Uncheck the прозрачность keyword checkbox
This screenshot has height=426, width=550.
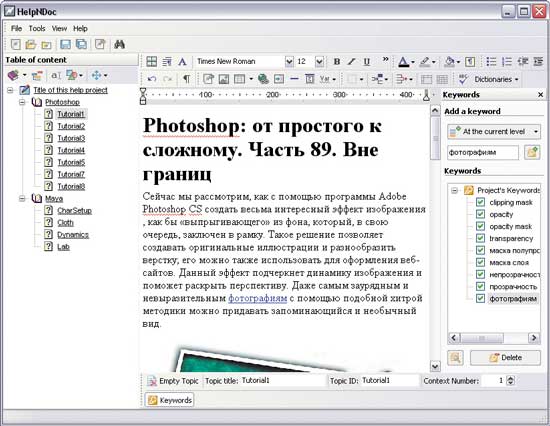480,286
